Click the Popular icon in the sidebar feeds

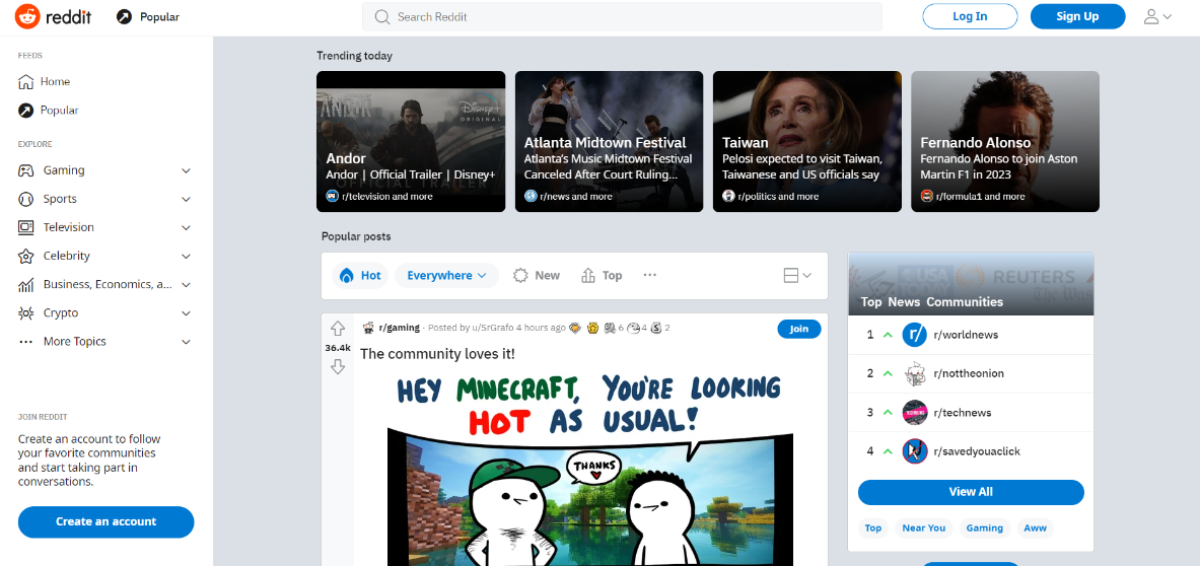point(26,110)
